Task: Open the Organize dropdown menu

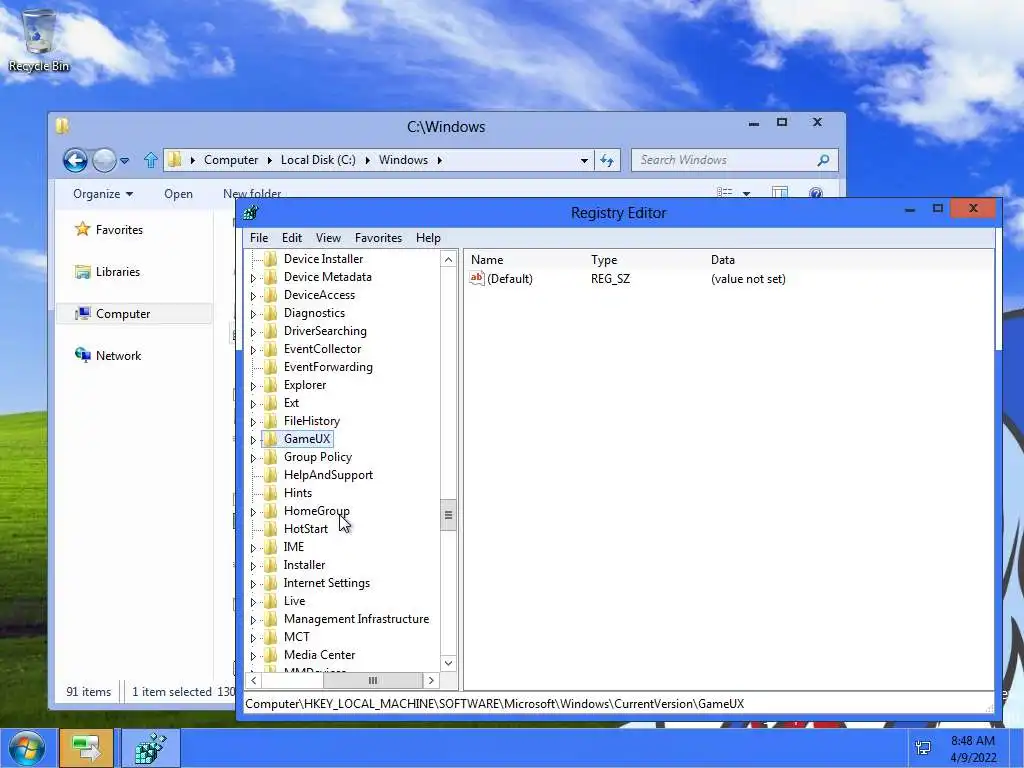Action: click(x=103, y=194)
